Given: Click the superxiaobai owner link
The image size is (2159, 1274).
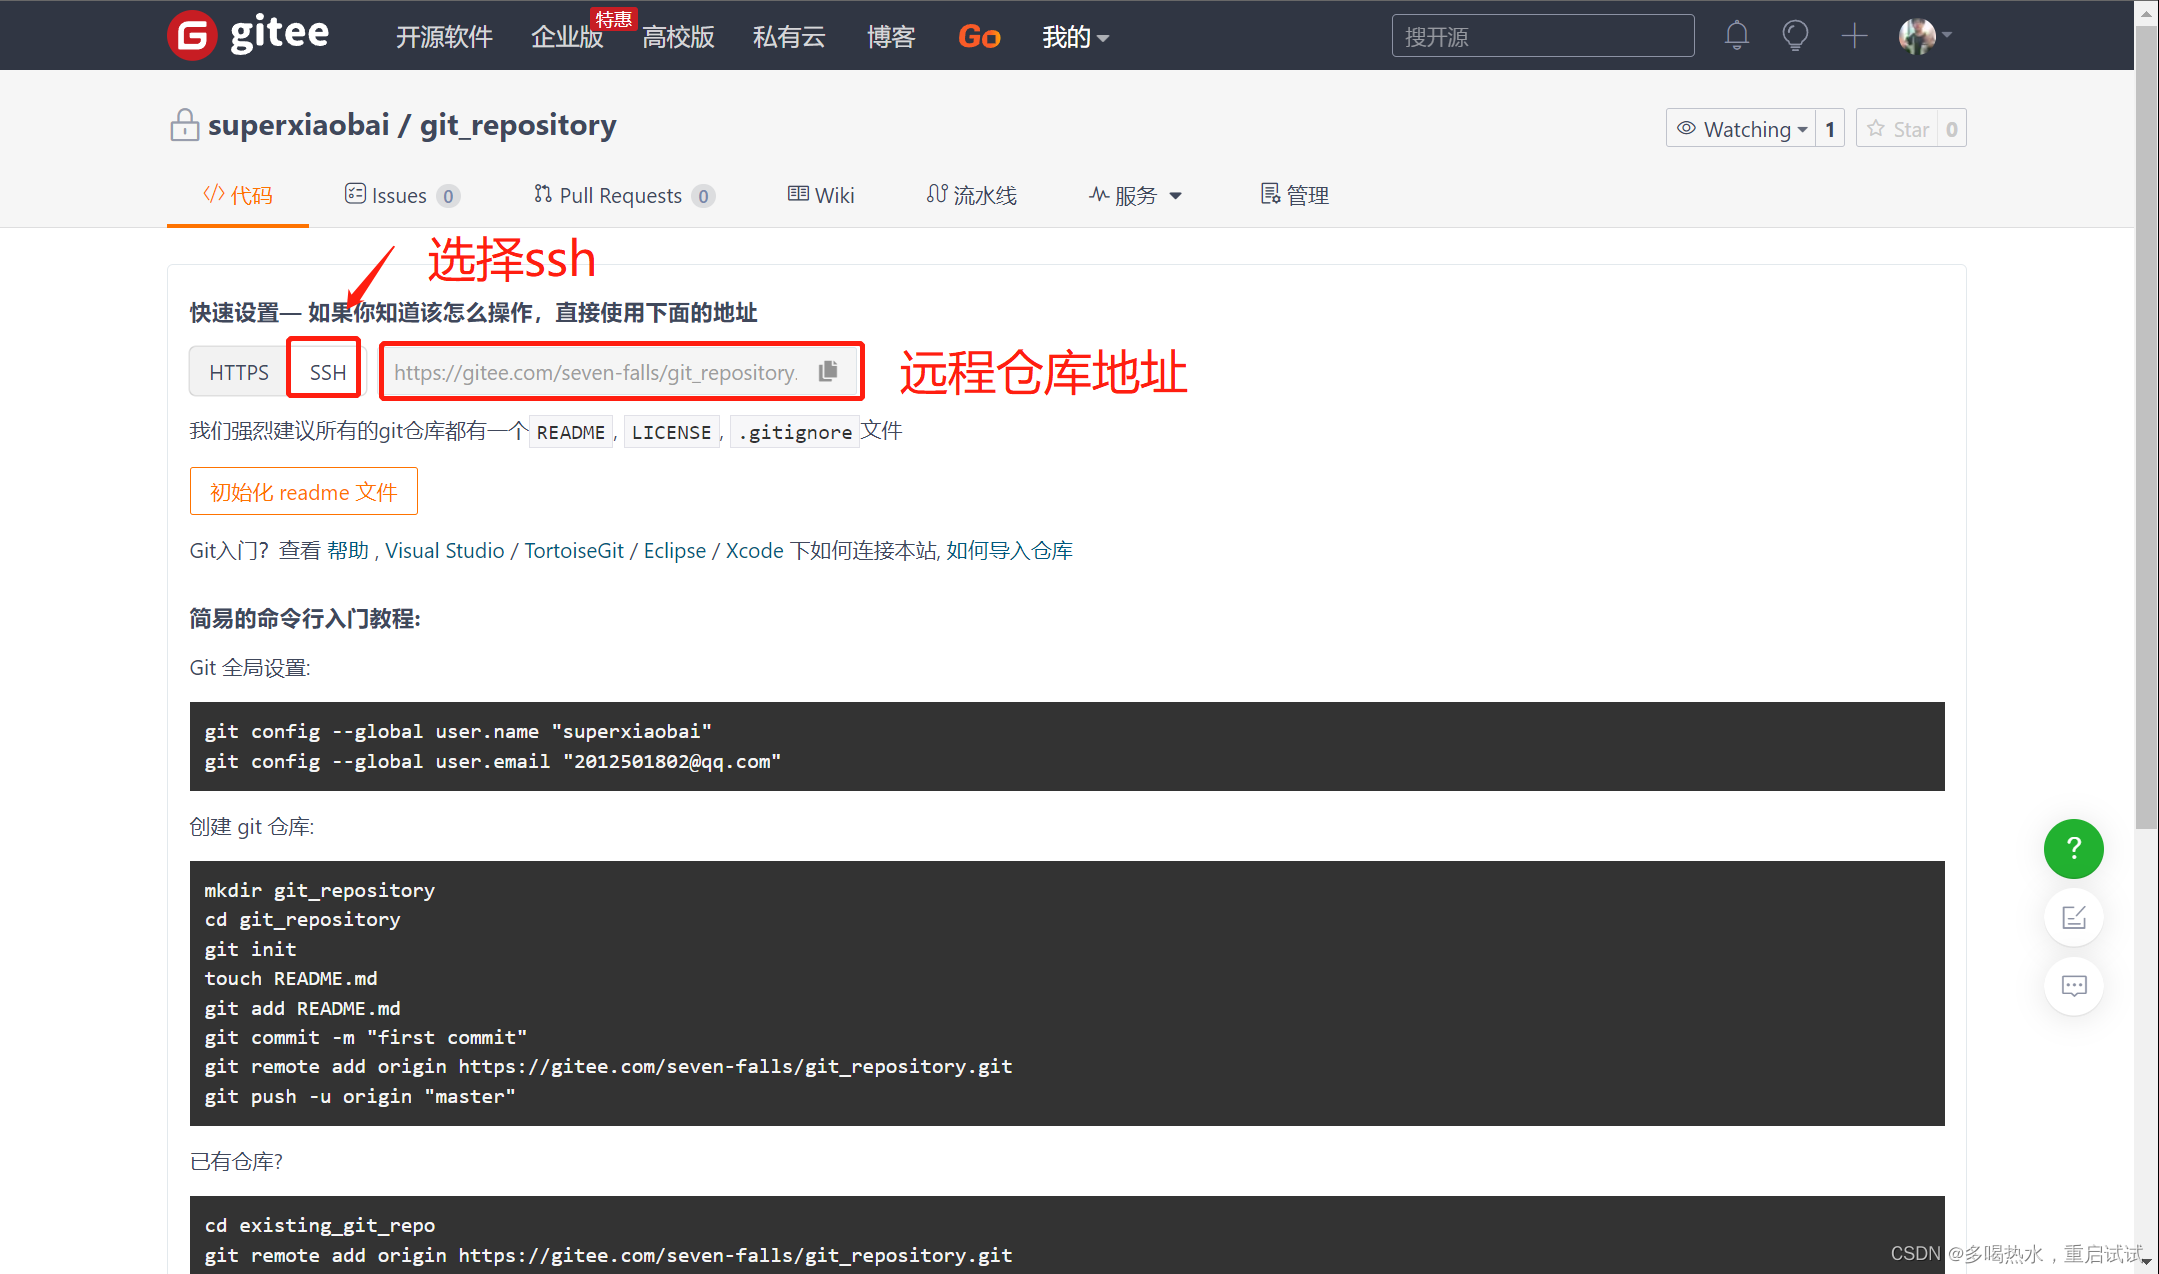Looking at the screenshot, I should [x=299, y=125].
